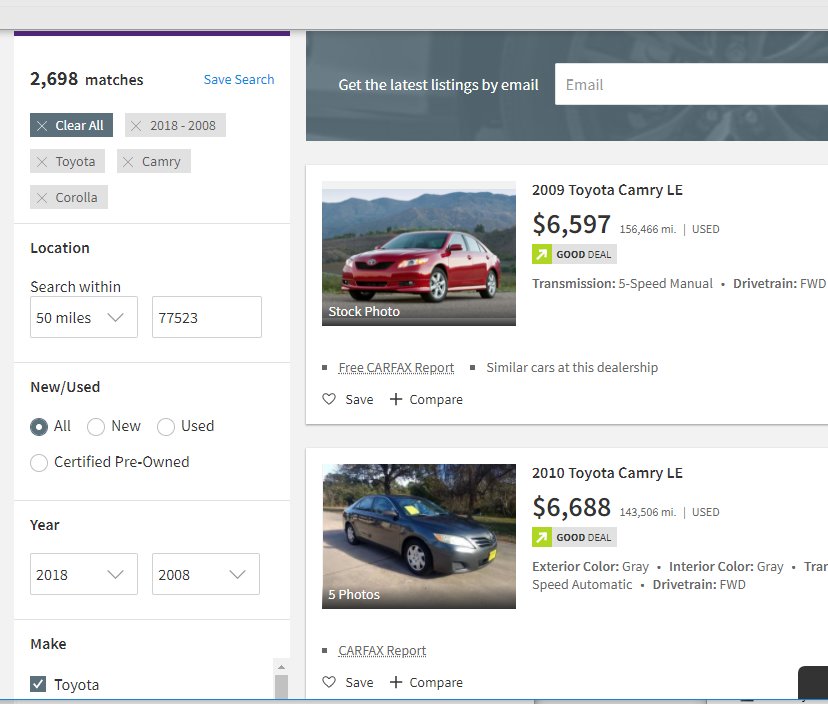Click the Good Deal badge on 2010 Camry
The image size is (828, 704).
(x=574, y=537)
